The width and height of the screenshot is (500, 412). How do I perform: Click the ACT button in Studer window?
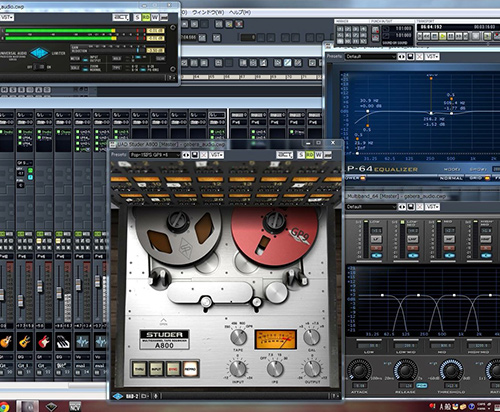[284, 155]
